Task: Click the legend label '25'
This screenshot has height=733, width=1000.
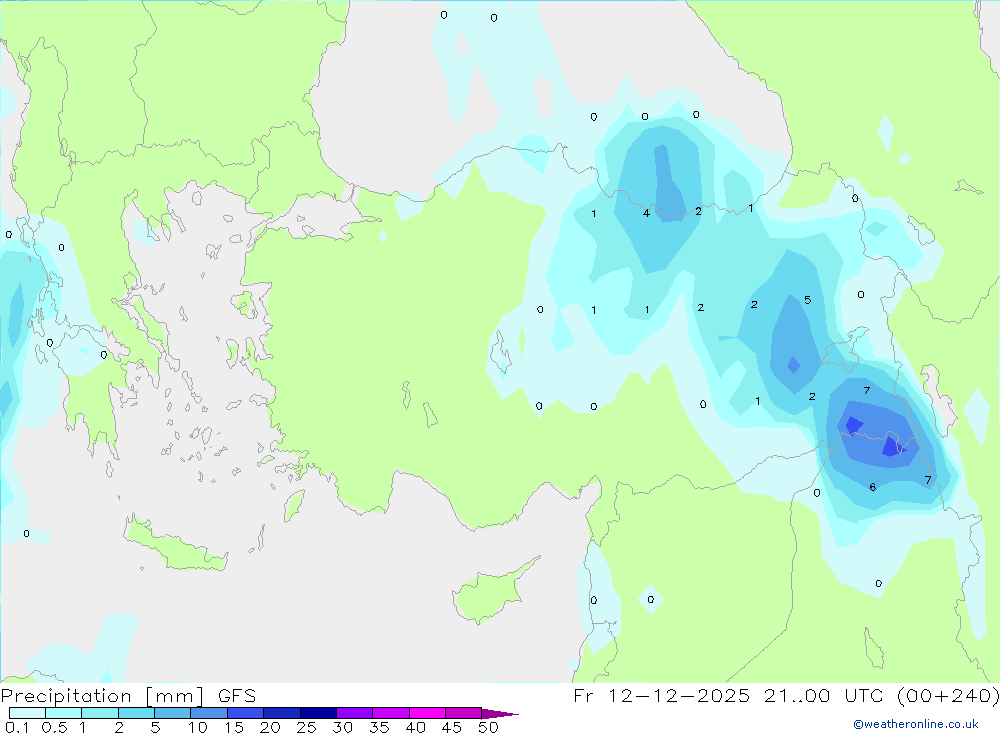Action: (306, 727)
